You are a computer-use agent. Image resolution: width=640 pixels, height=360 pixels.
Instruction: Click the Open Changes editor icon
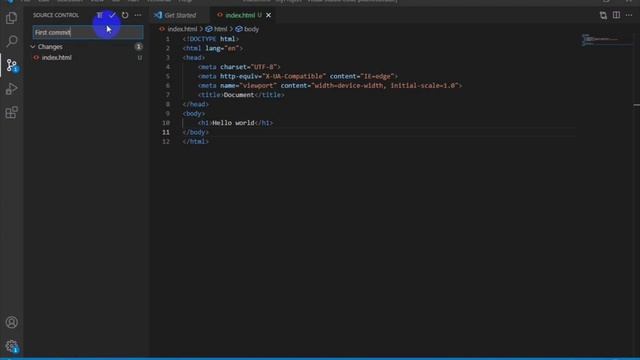coord(603,15)
